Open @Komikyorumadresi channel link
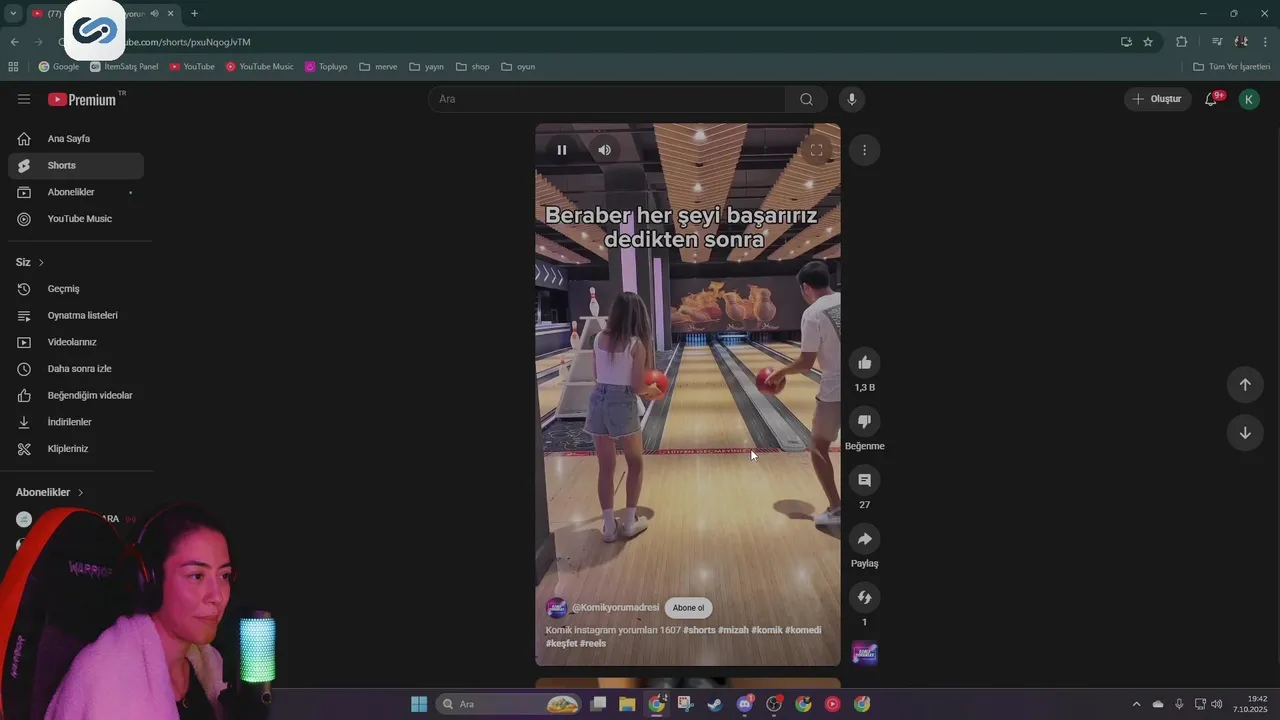This screenshot has width=1280, height=720. tap(615, 608)
